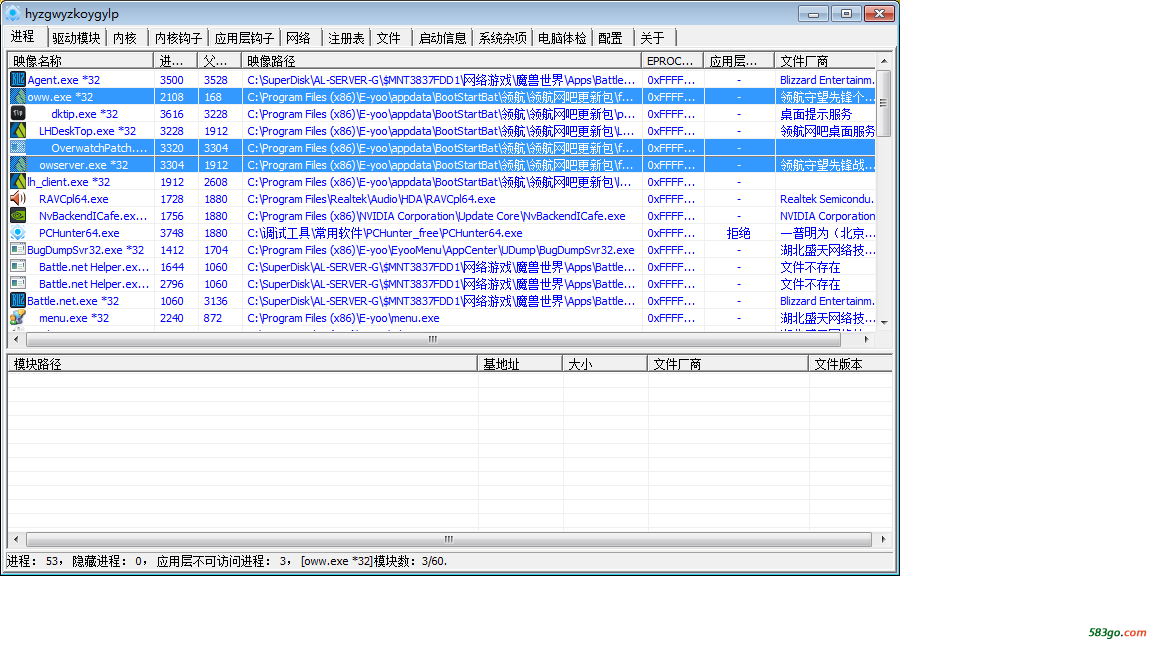
Task: Select the Agent.exe *32 process name
Action: [64, 80]
